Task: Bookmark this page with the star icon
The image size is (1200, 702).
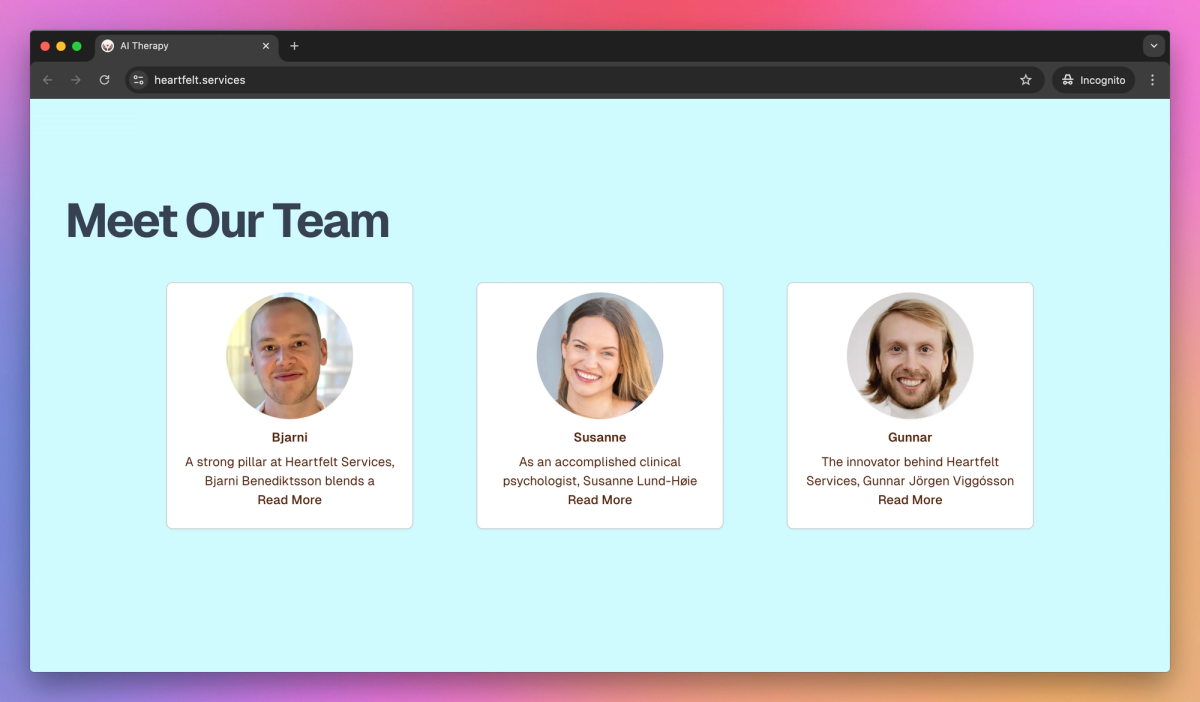Action: (1026, 80)
